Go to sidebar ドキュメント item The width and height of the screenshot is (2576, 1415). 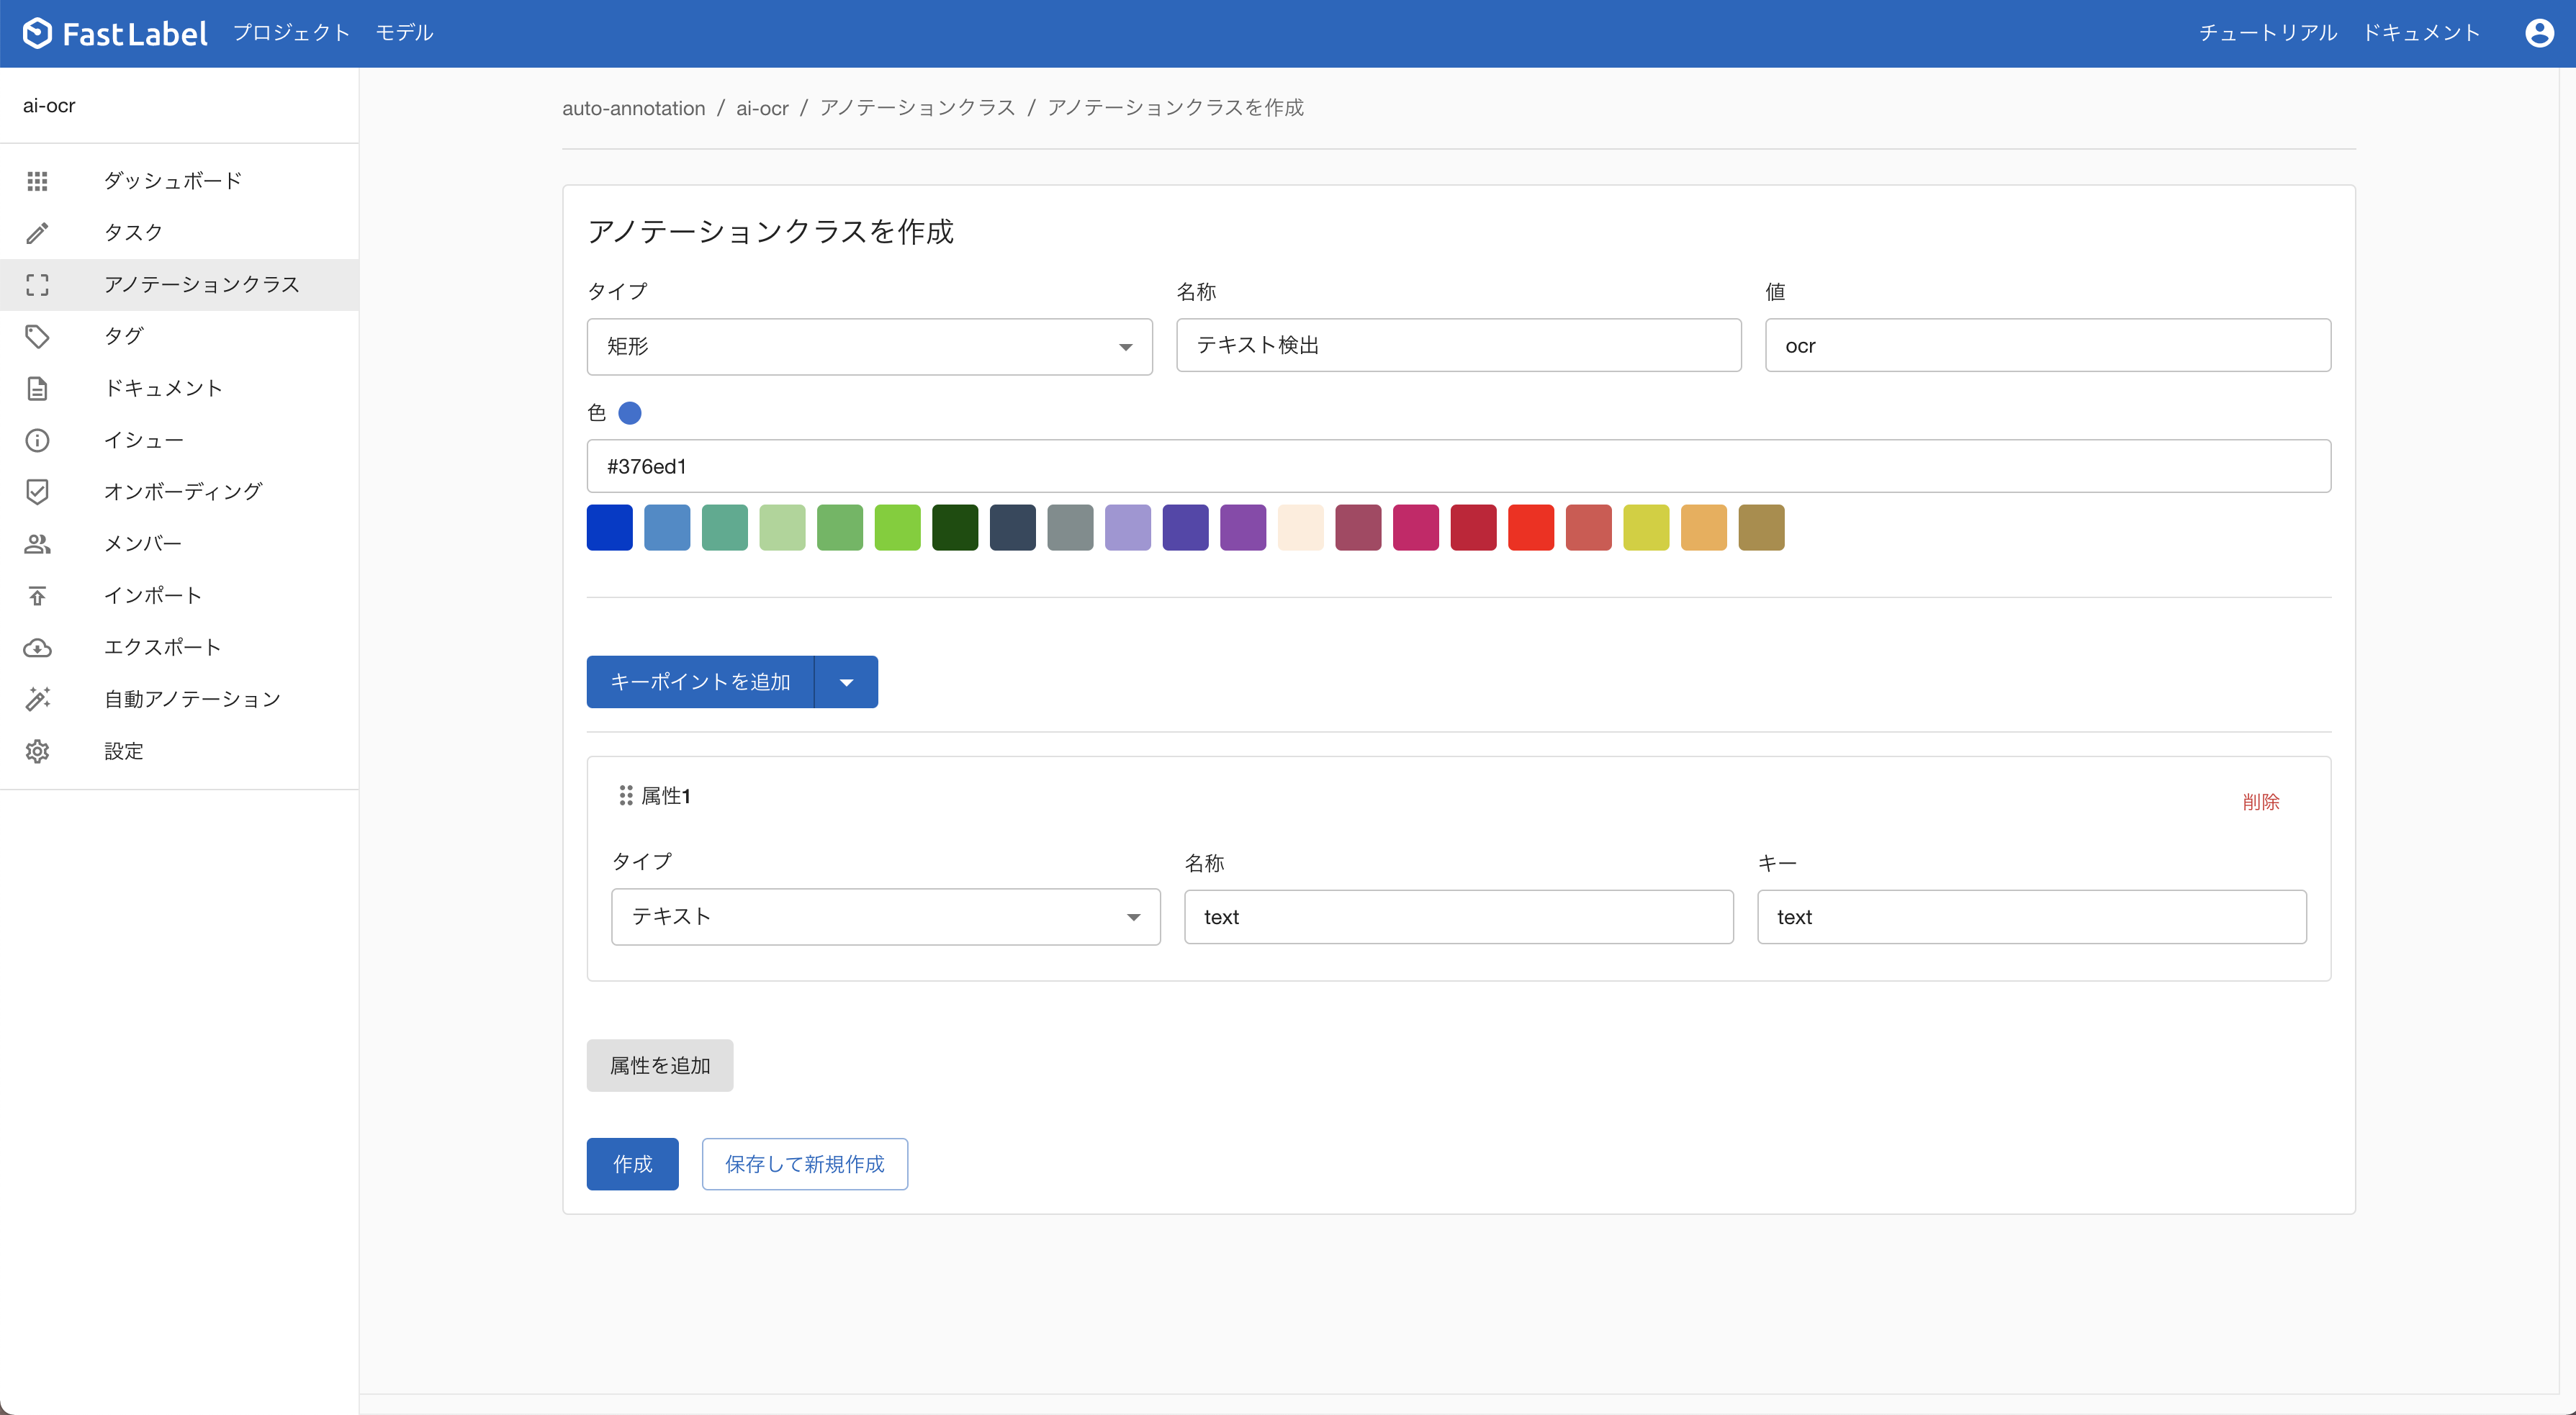click(x=180, y=388)
